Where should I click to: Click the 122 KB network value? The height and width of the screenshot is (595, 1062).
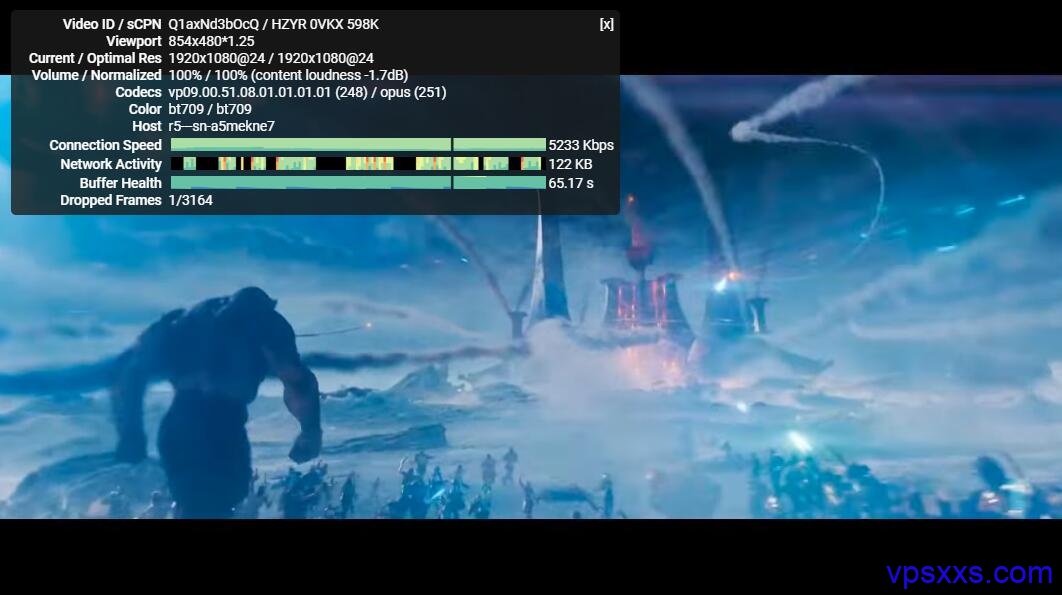pos(570,164)
